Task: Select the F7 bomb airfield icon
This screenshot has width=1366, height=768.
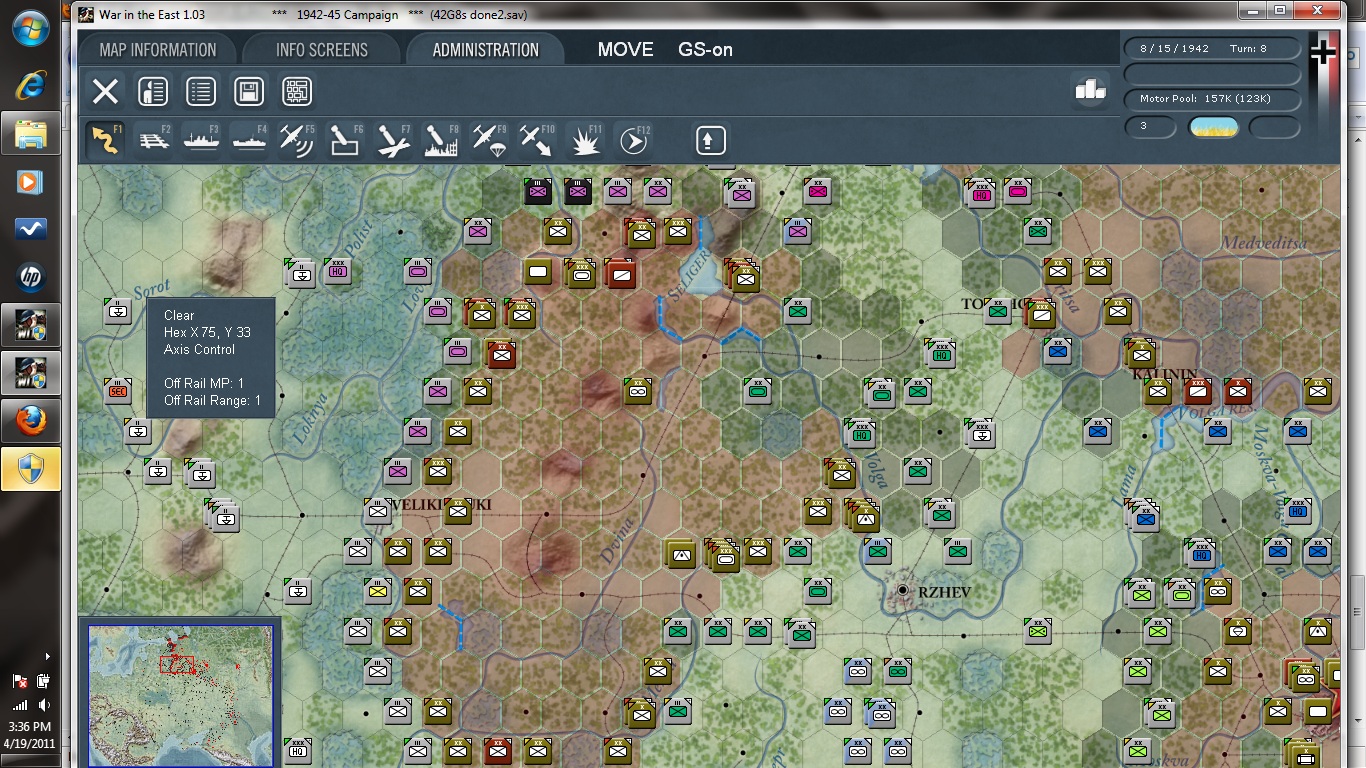Action: pyautogui.click(x=393, y=140)
